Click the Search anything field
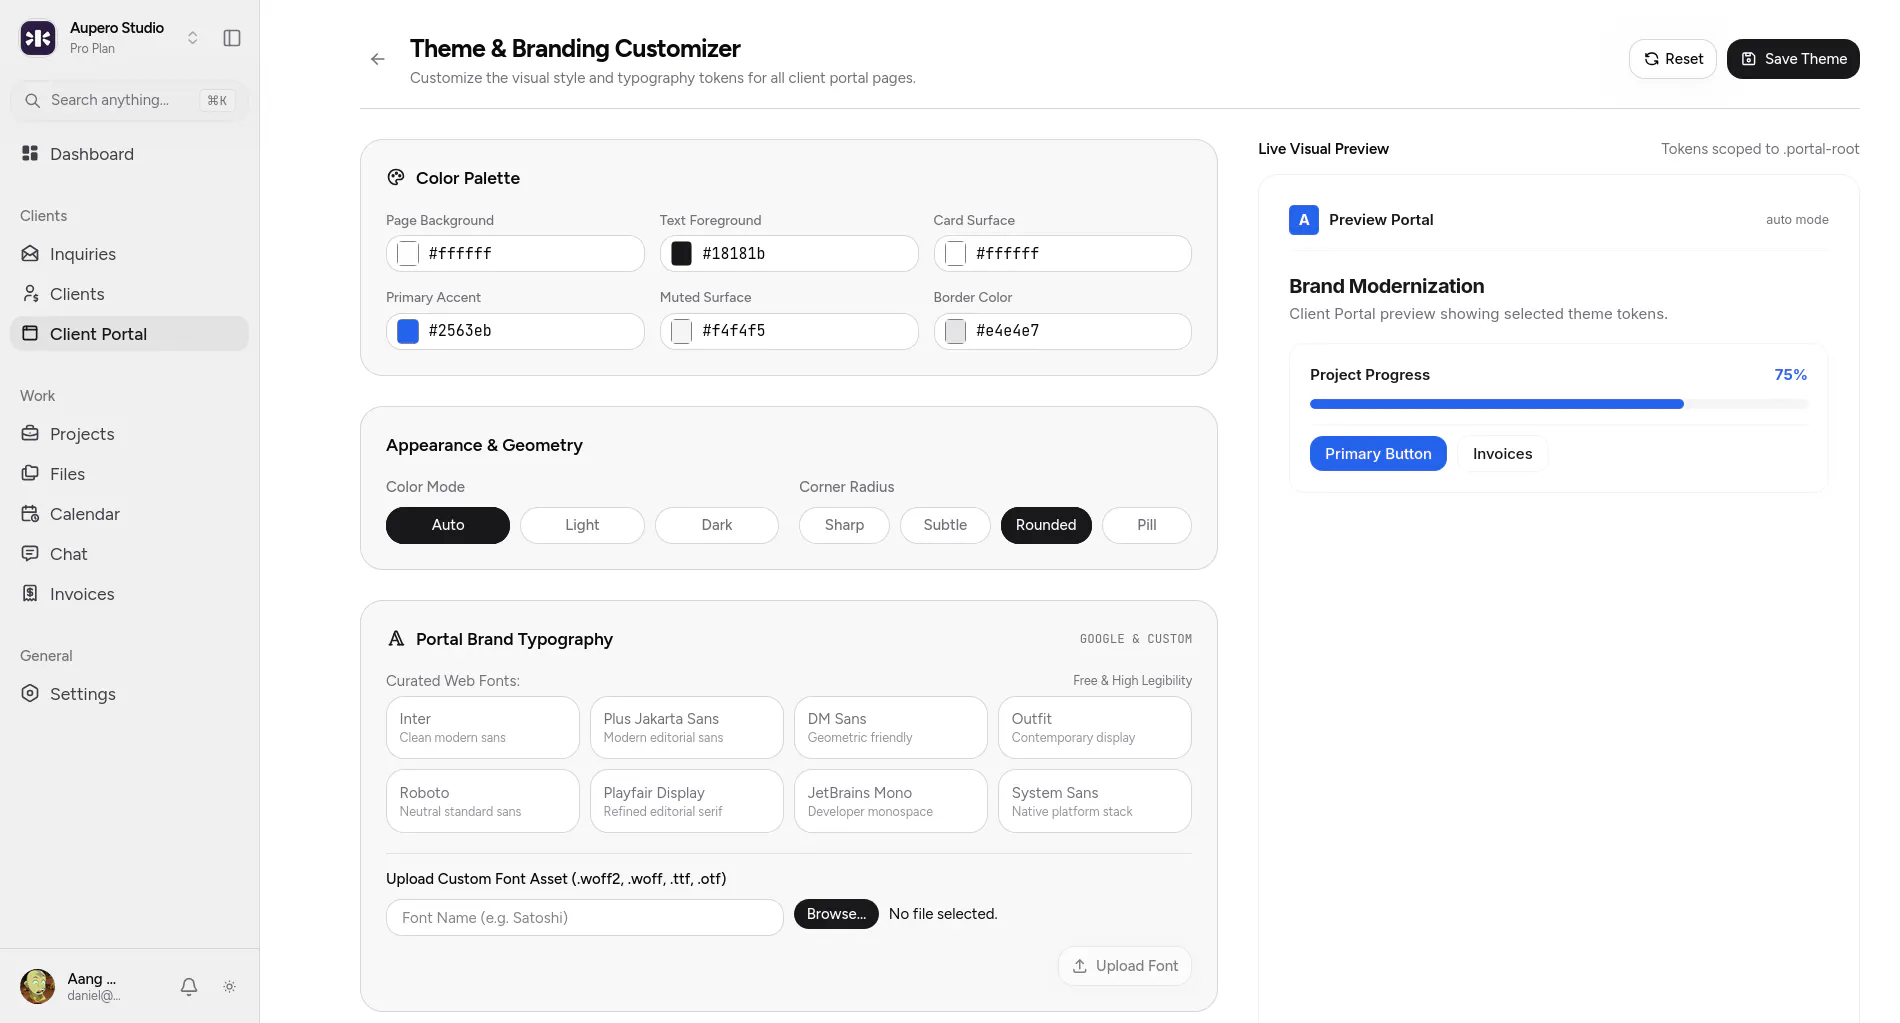 coord(129,100)
